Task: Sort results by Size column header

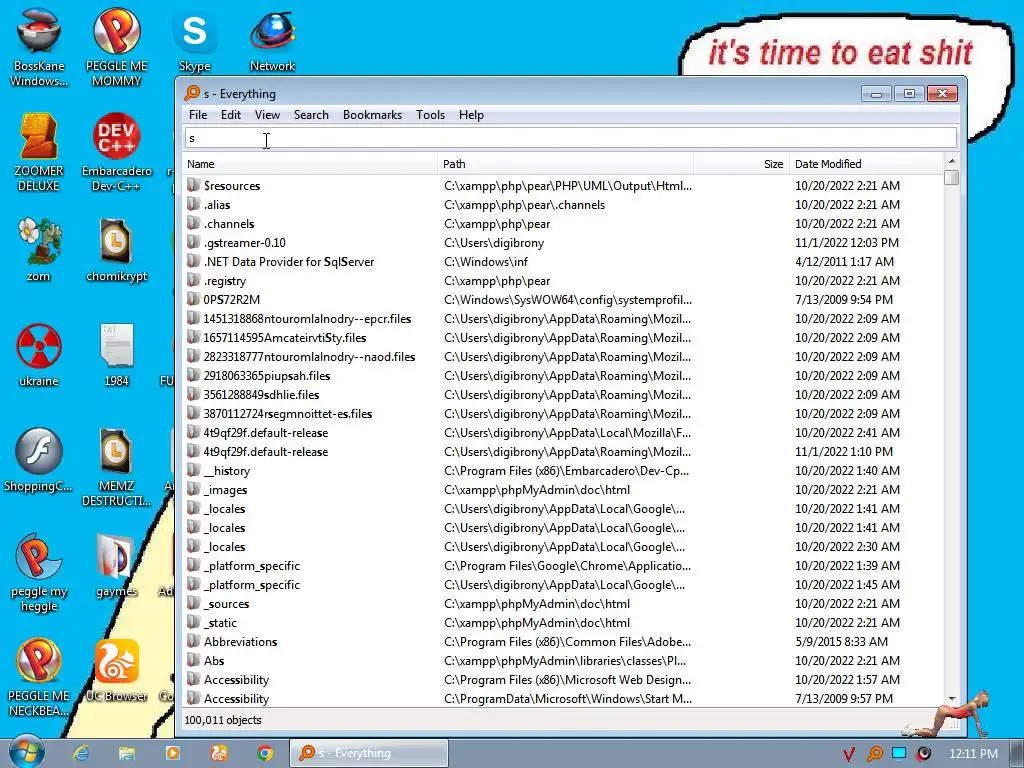Action: 741,164
